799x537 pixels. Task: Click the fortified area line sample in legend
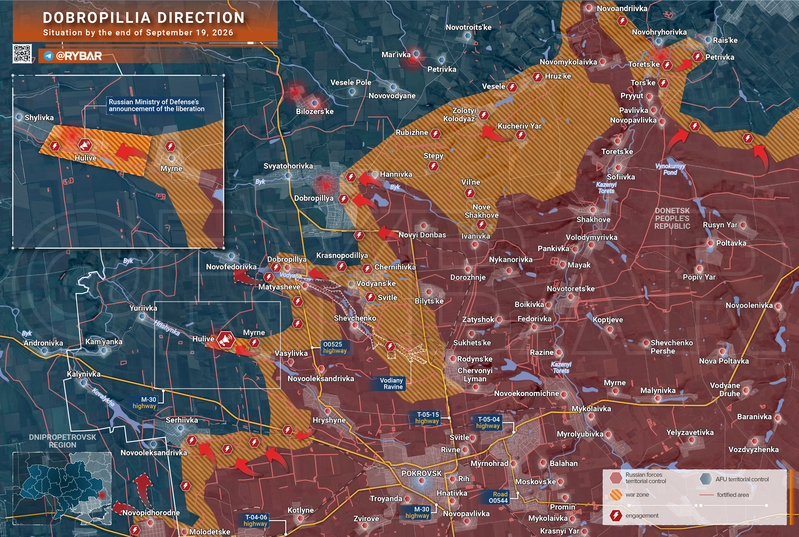(706, 495)
